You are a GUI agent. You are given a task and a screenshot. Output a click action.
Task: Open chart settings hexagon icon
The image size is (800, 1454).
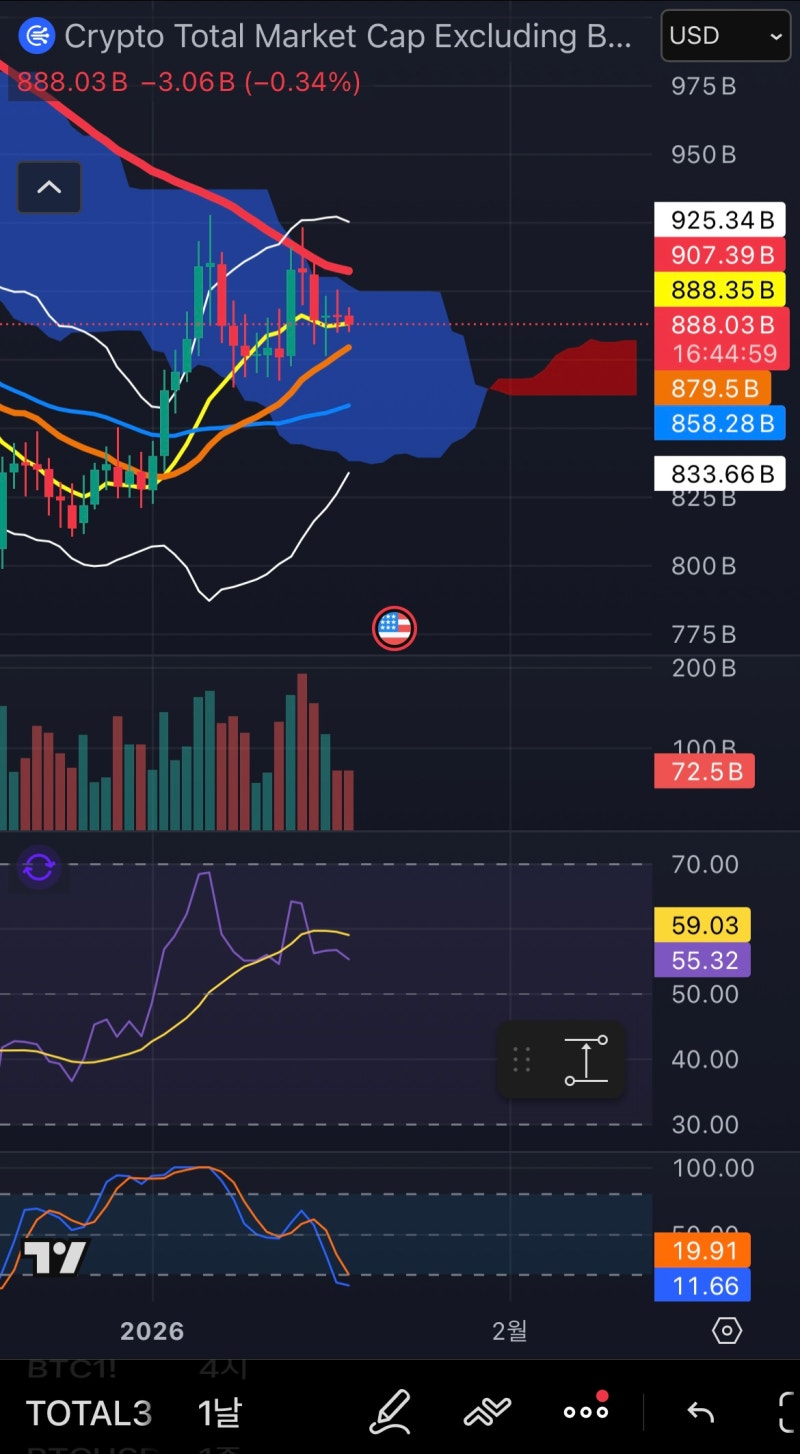pyautogui.click(x=727, y=1331)
